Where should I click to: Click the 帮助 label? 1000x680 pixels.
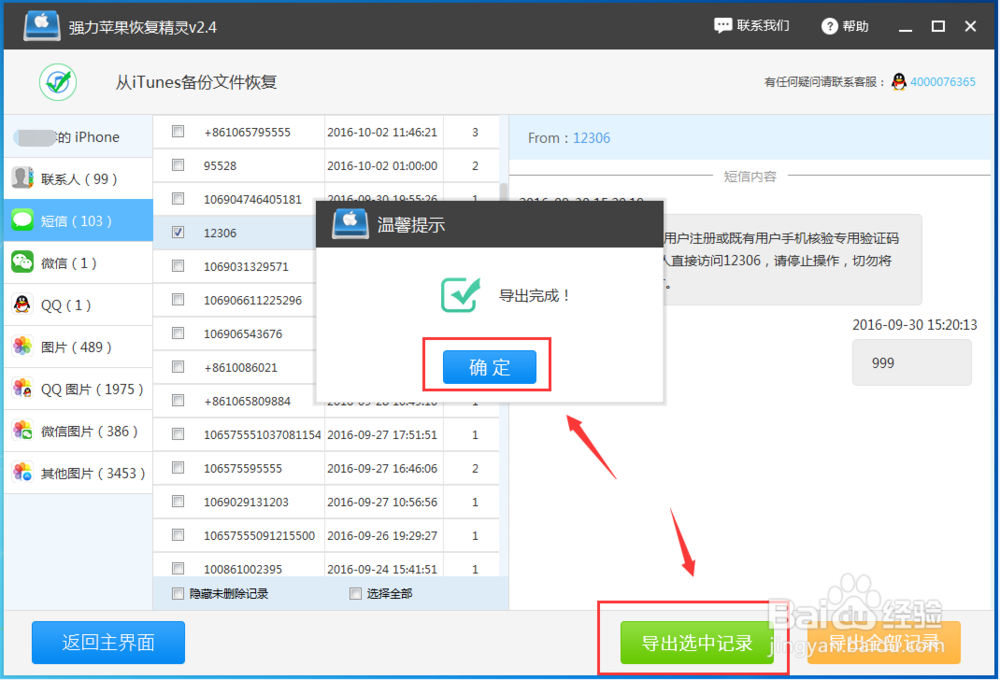tap(855, 26)
